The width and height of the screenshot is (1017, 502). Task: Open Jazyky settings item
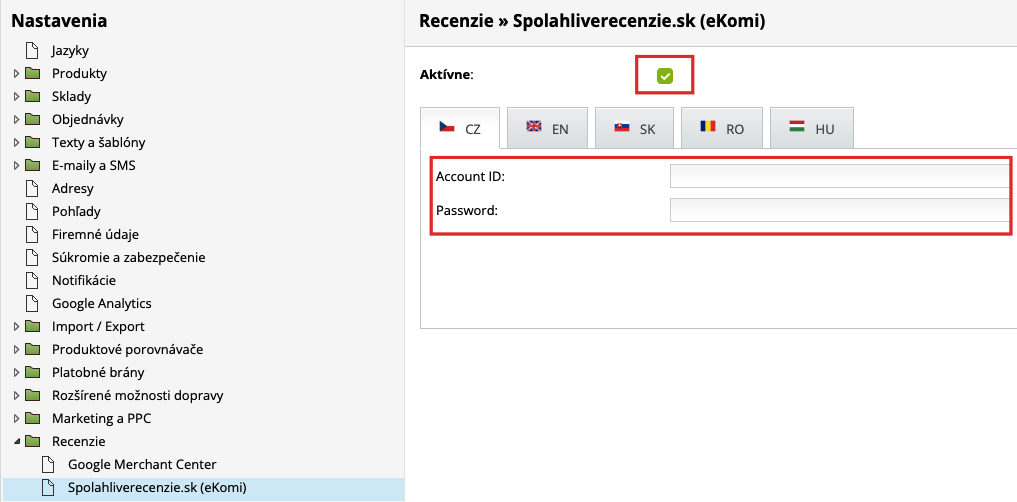71,50
